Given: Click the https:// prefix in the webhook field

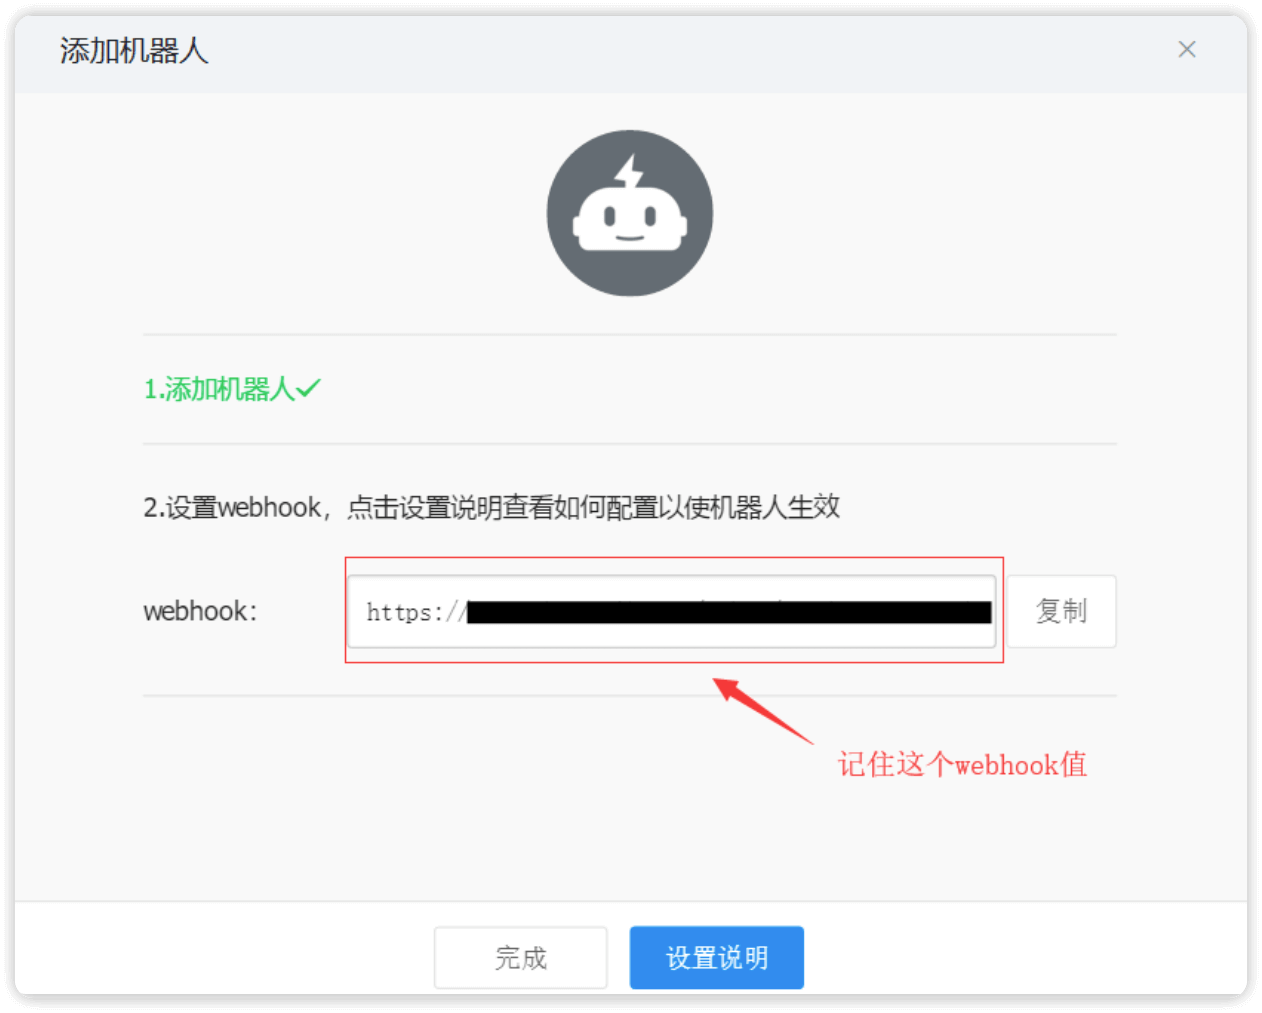Looking at the screenshot, I should click(x=416, y=612).
